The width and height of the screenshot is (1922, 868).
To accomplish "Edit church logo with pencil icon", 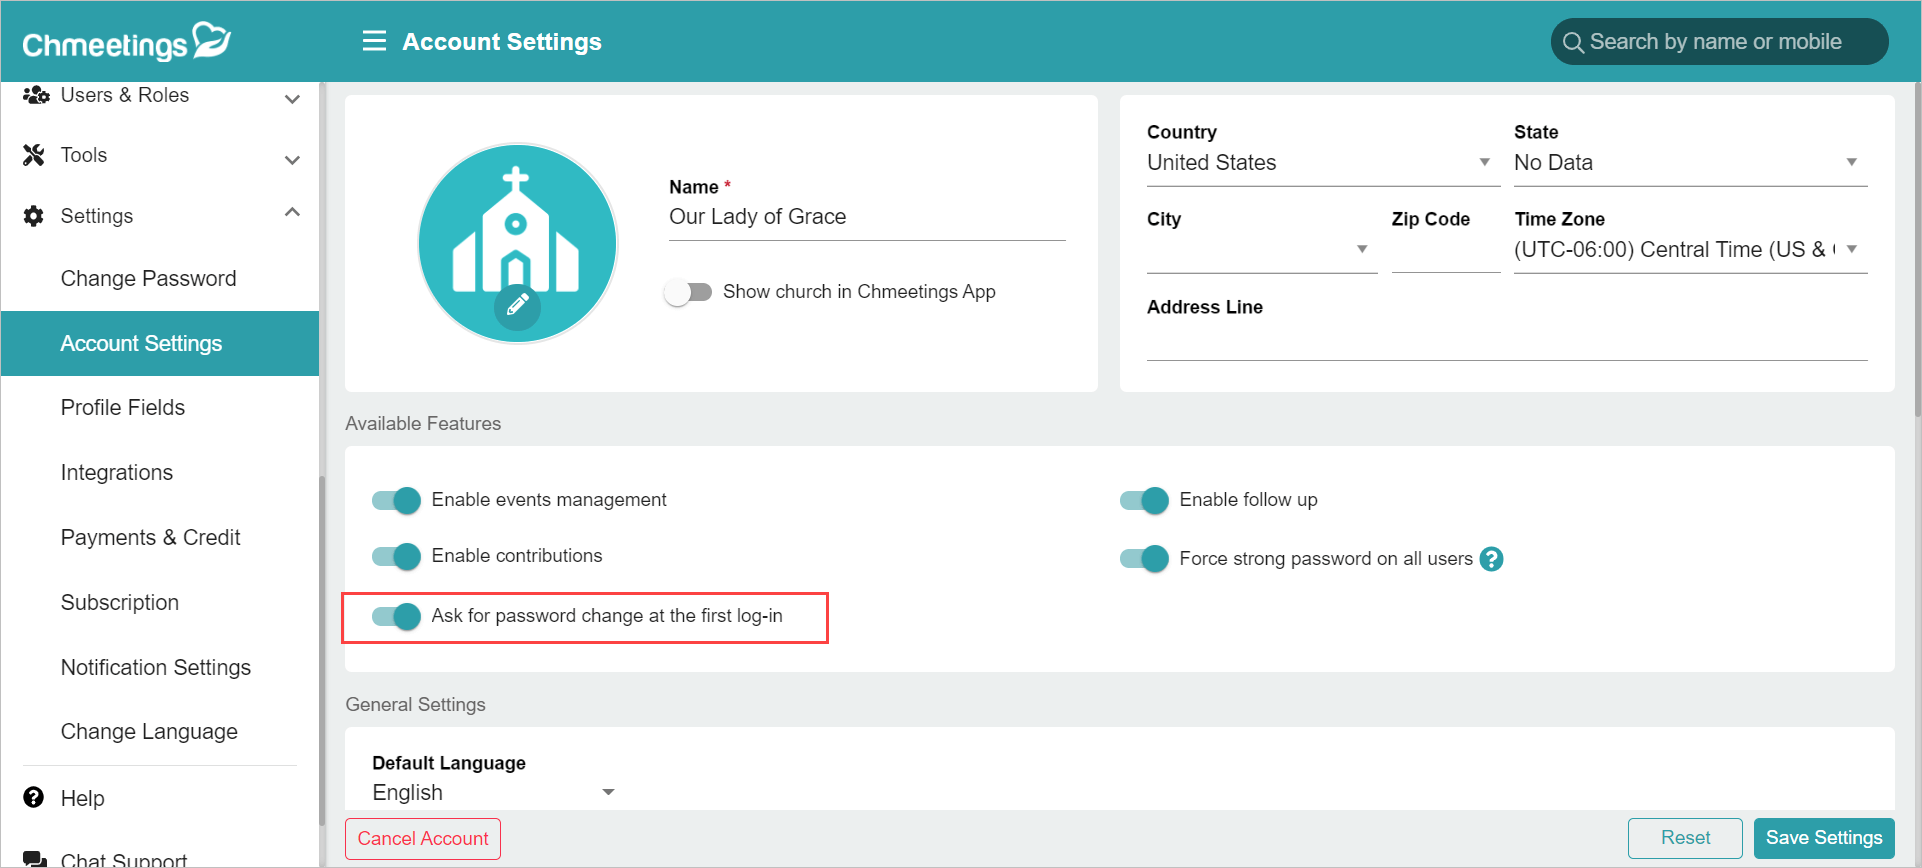I will click(x=517, y=306).
